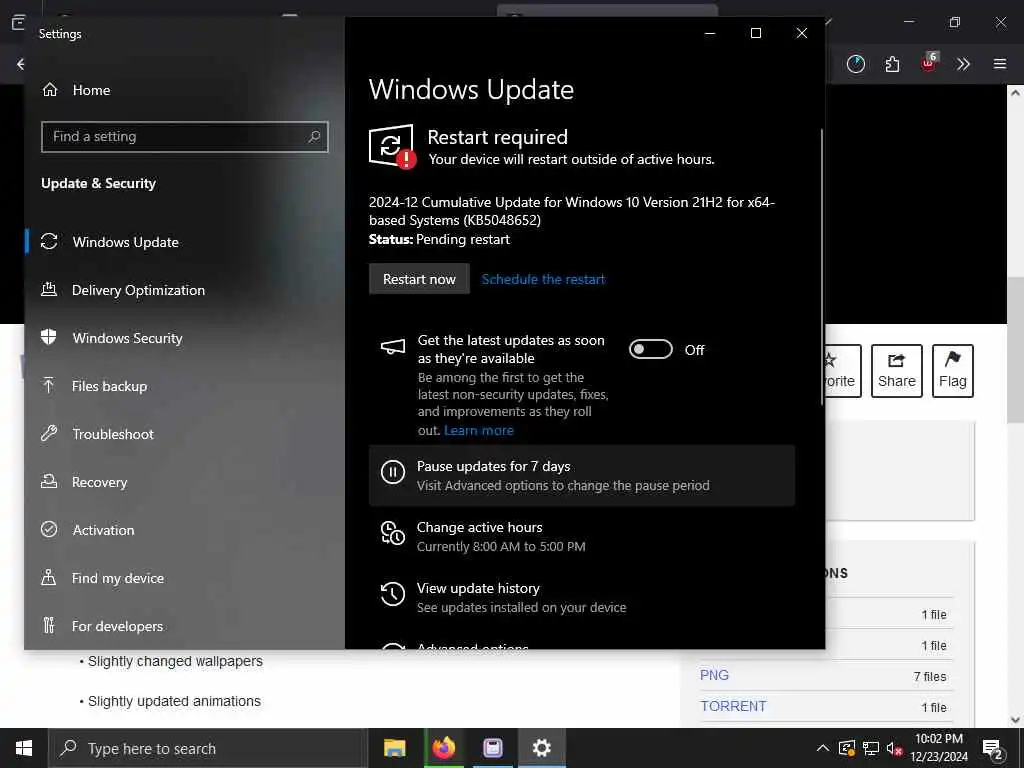The image size is (1024, 768).
Task: Click the Restart now button
Action: (419, 279)
